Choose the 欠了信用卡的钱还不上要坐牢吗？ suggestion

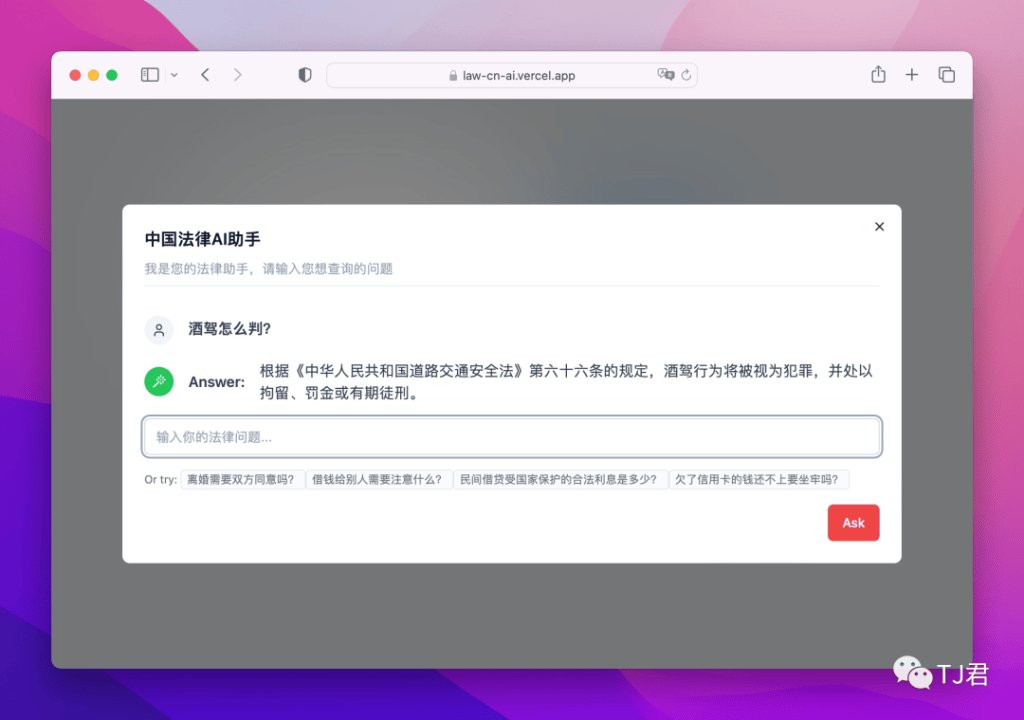[759, 480]
